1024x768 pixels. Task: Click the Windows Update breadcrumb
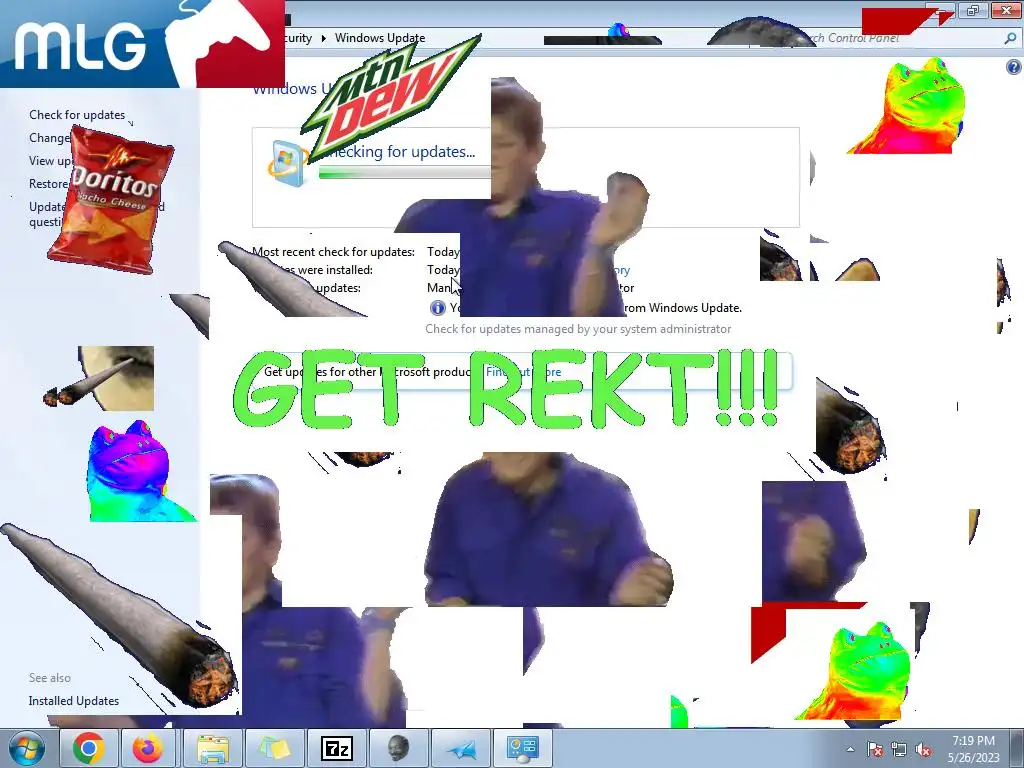[x=380, y=38]
